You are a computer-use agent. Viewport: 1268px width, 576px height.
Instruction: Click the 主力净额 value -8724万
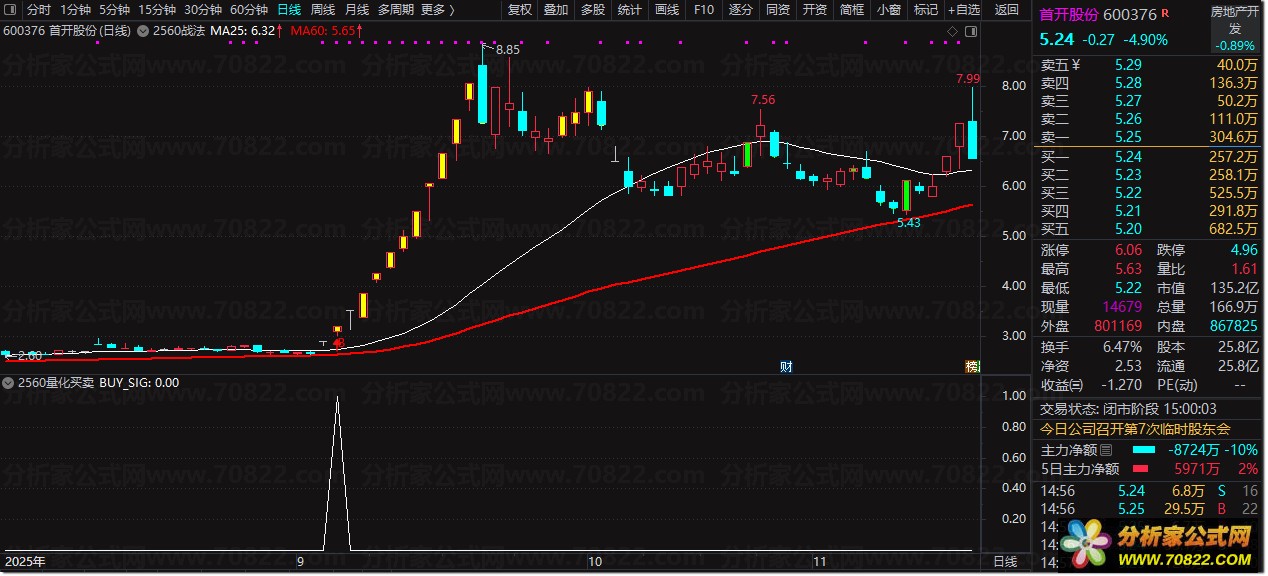1193,450
